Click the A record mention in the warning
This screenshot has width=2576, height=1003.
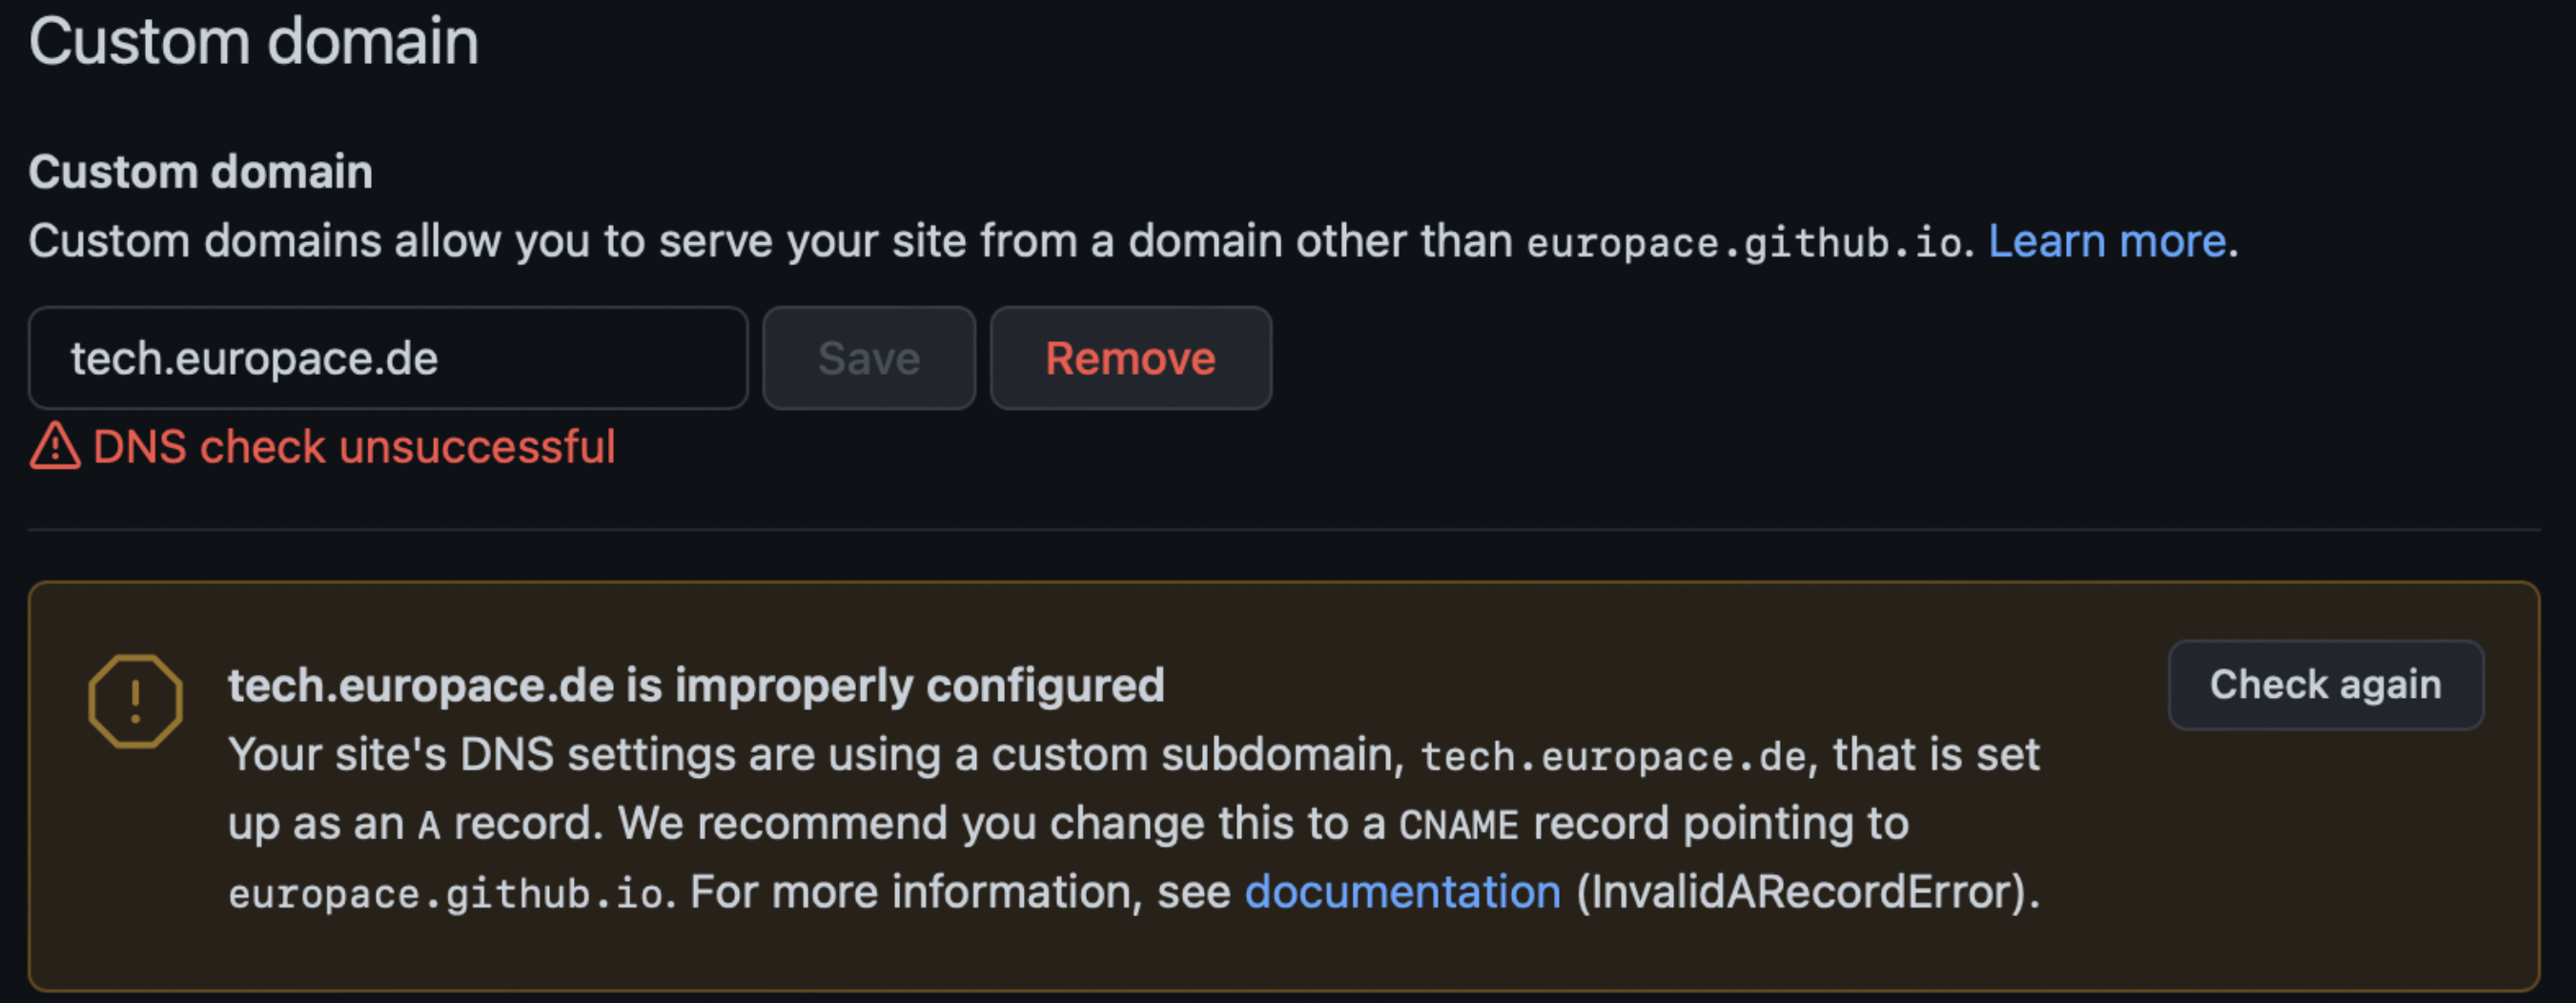[428, 823]
